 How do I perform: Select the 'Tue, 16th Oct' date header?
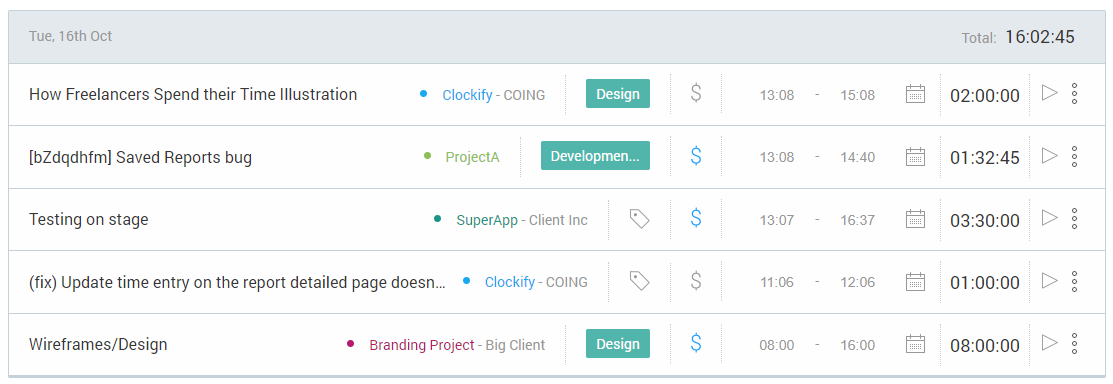coord(70,35)
